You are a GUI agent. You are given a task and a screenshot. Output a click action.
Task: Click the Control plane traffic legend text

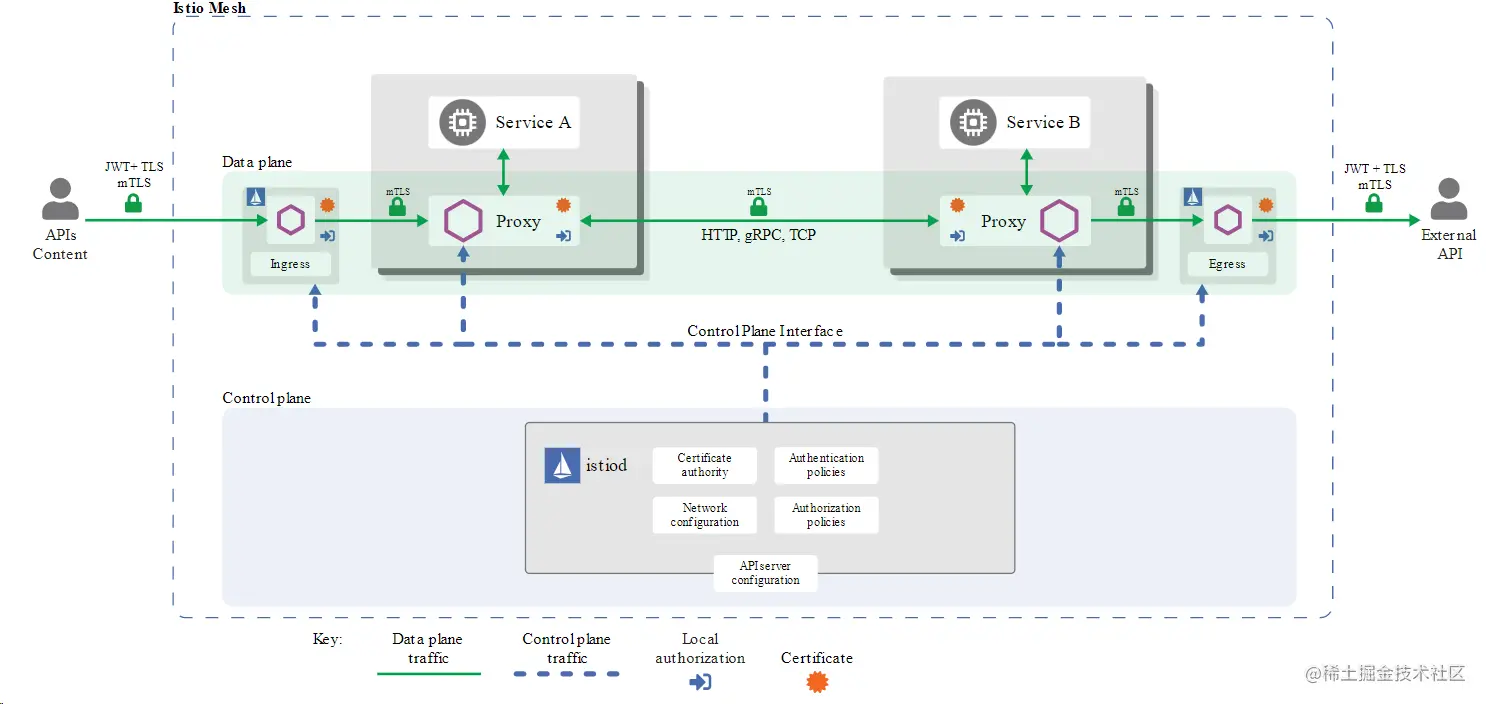[567, 649]
